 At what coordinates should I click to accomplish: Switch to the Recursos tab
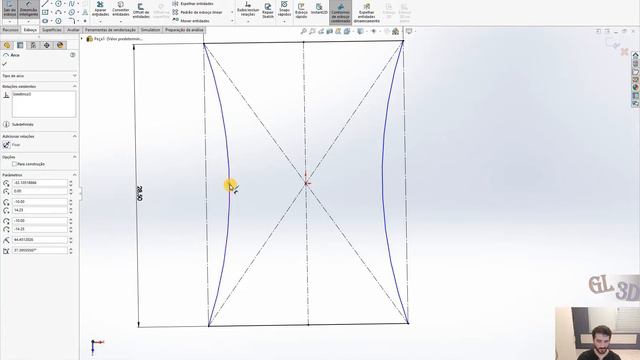(10, 30)
